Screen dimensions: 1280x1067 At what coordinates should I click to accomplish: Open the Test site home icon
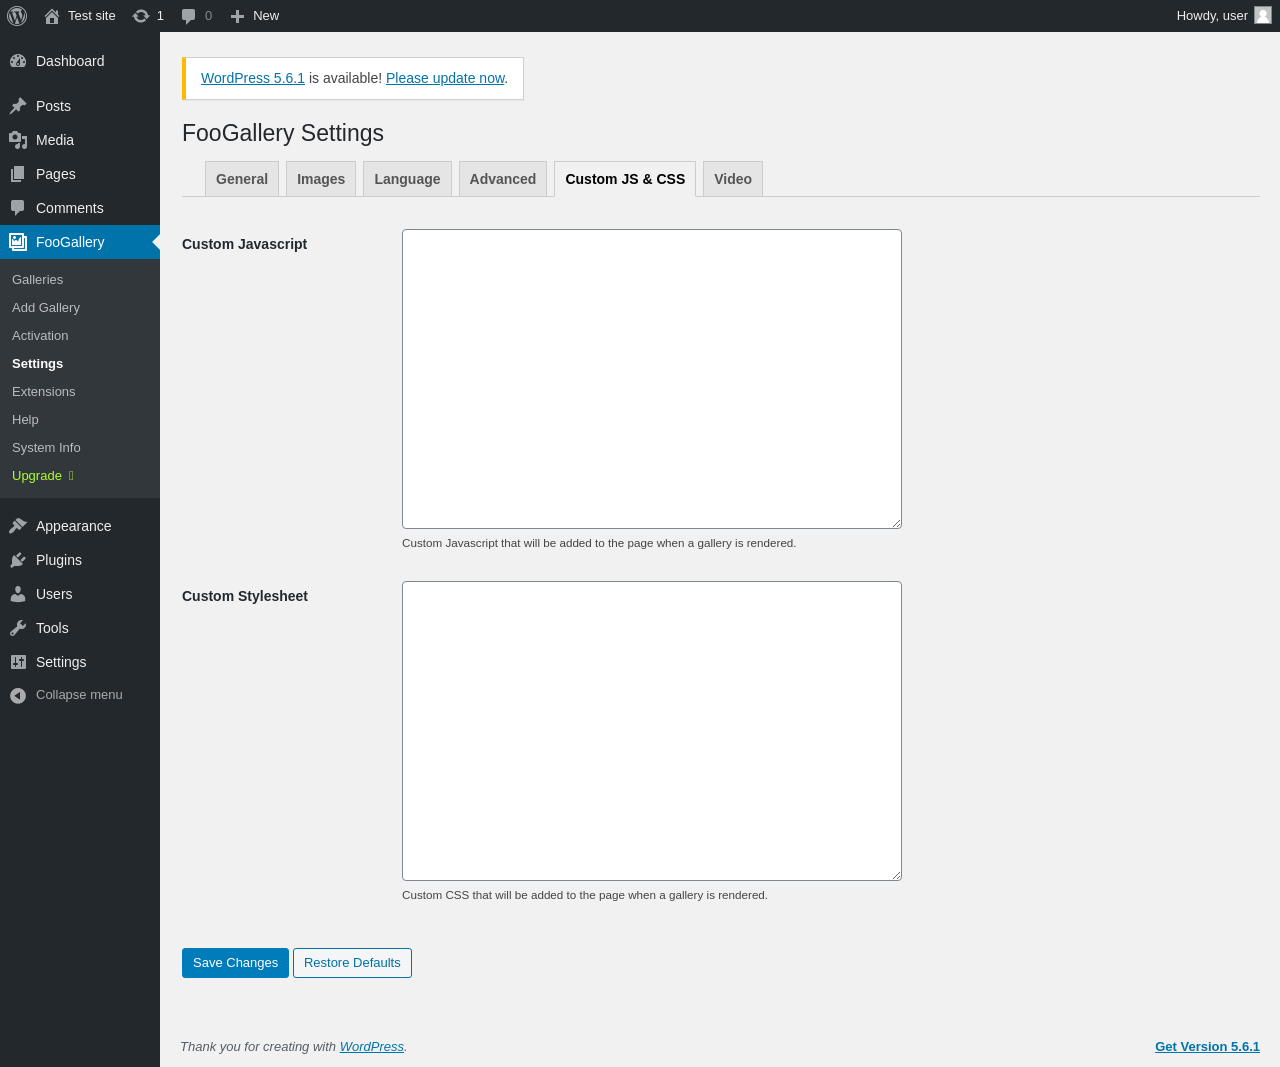click(52, 16)
